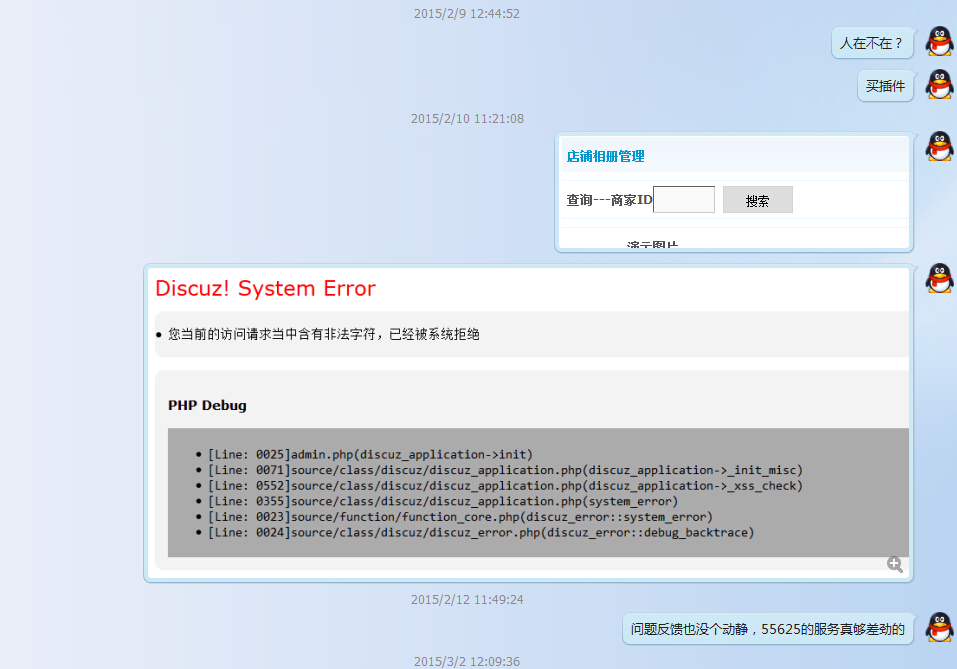Viewport: 957px width, 669px height.
Task: Select the 人在不在？ message bubble
Action: (x=872, y=43)
